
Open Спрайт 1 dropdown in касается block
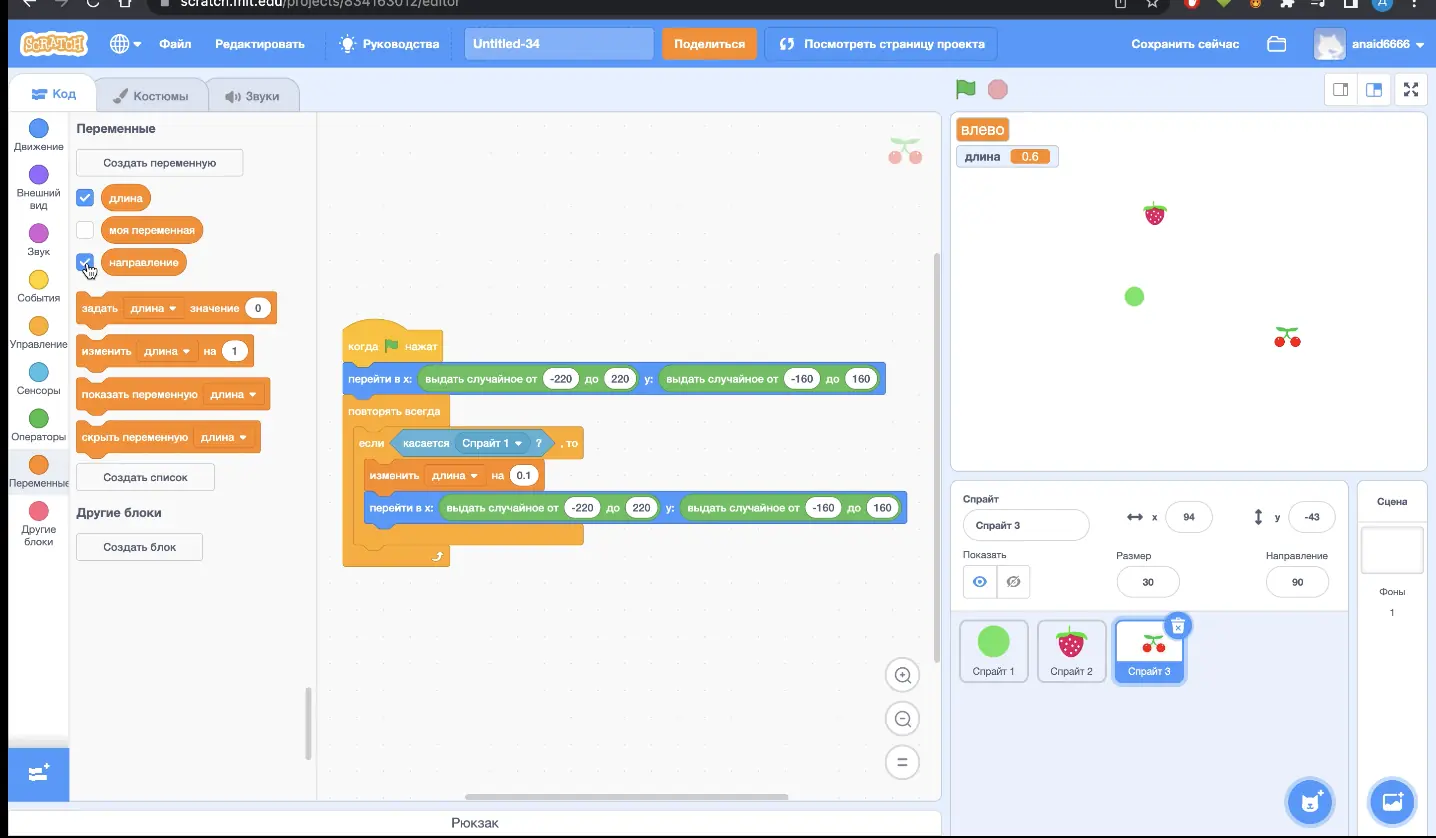(492, 443)
